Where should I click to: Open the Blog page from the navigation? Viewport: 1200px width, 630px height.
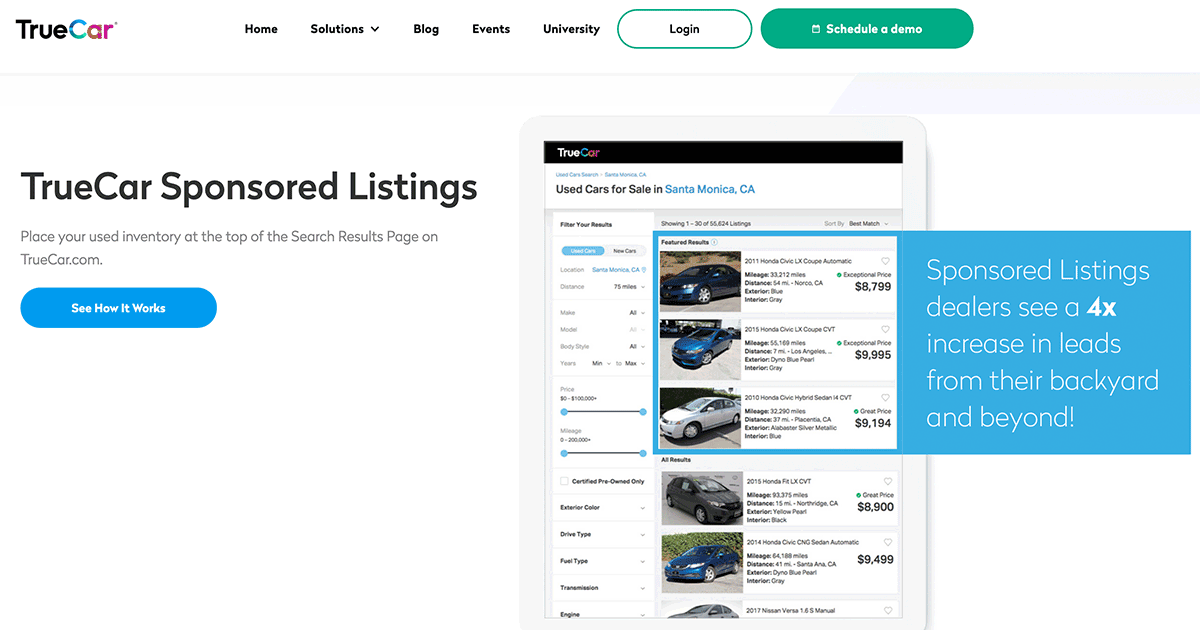426,29
